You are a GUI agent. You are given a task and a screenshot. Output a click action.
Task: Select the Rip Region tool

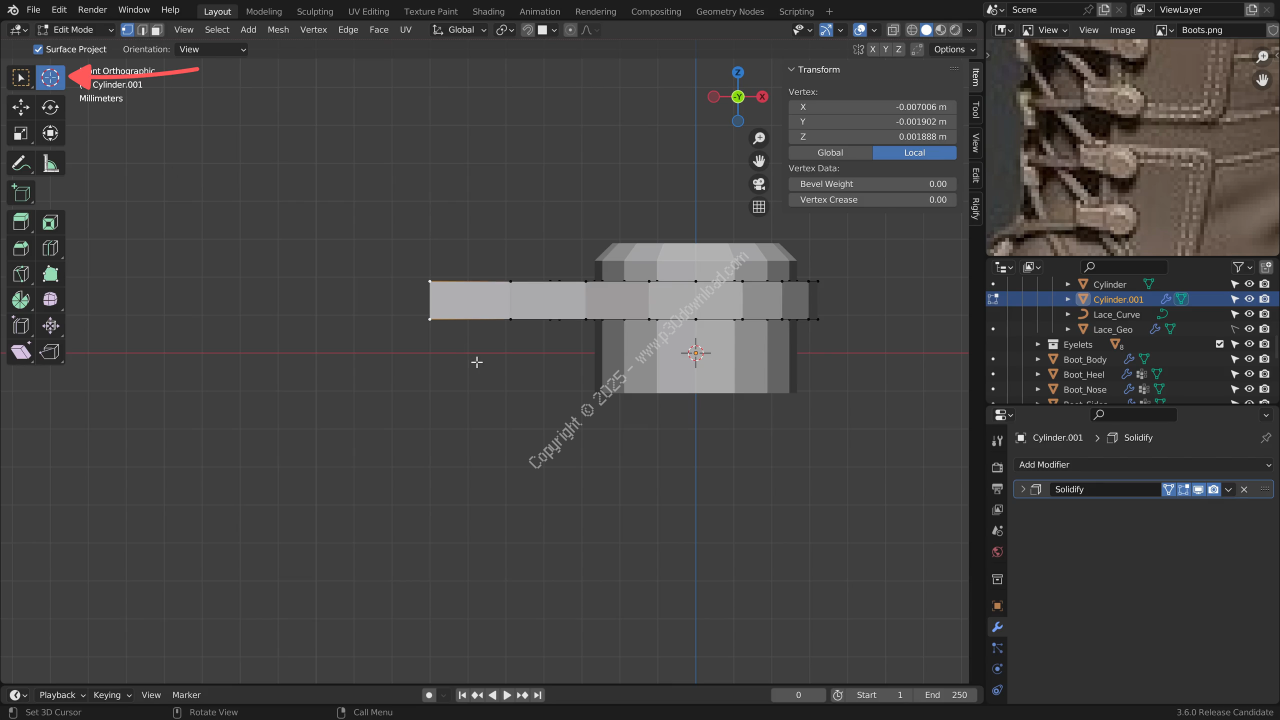point(50,352)
